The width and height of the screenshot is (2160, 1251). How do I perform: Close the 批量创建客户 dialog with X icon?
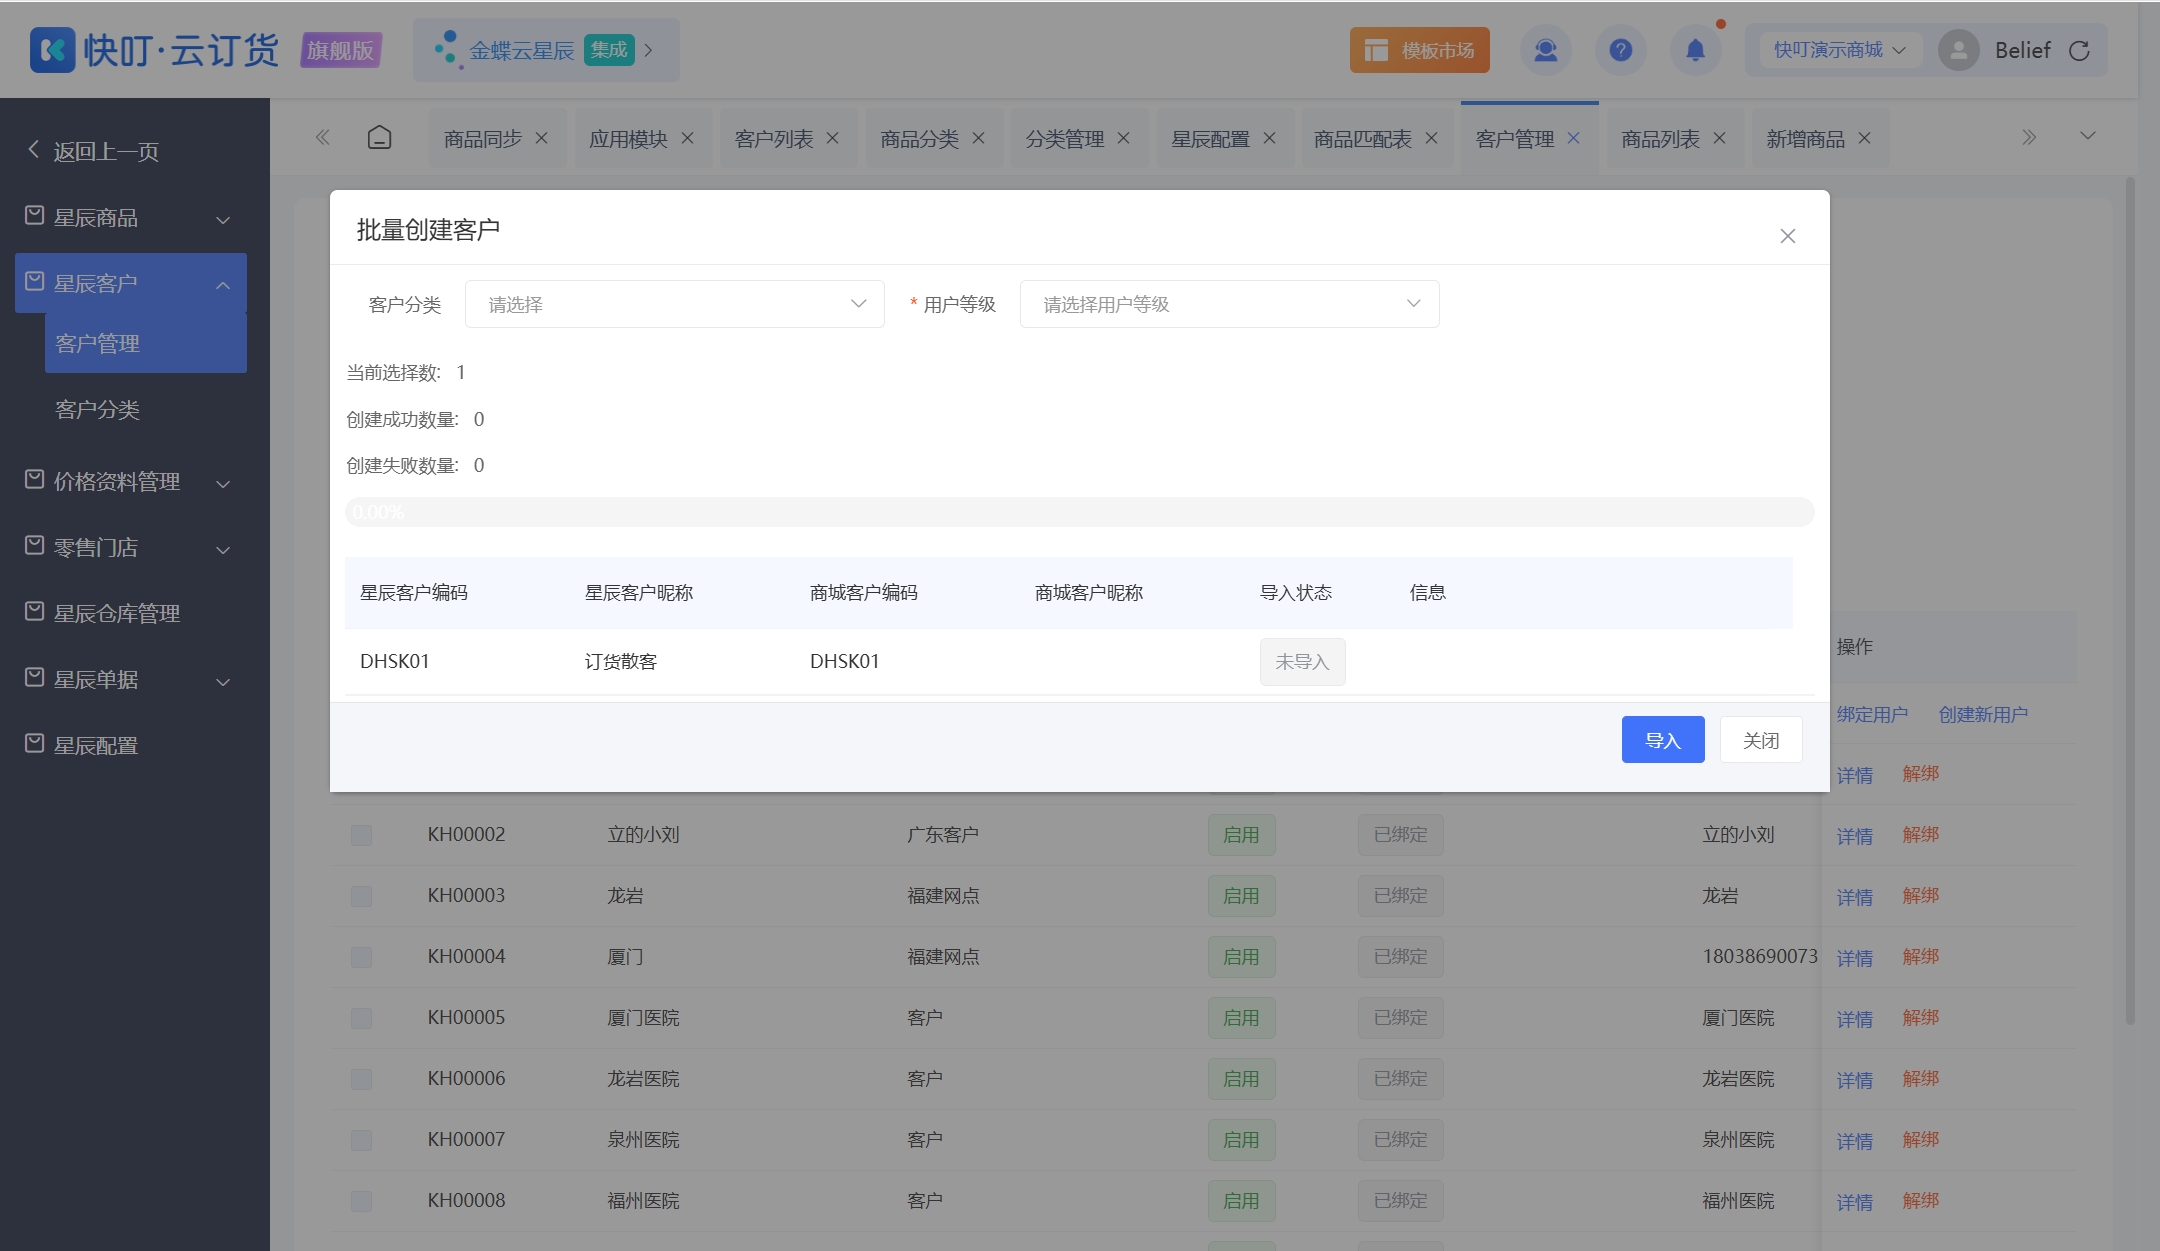click(1787, 236)
